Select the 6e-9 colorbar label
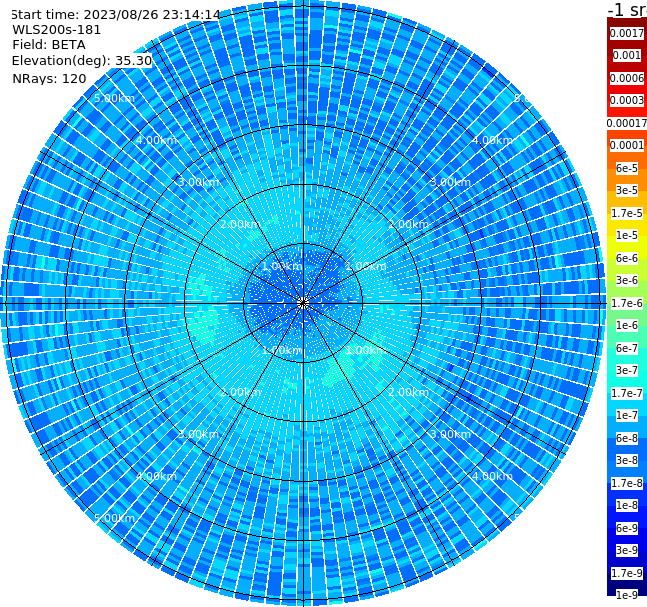The height and width of the screenshot is (607, 647). 627,528
